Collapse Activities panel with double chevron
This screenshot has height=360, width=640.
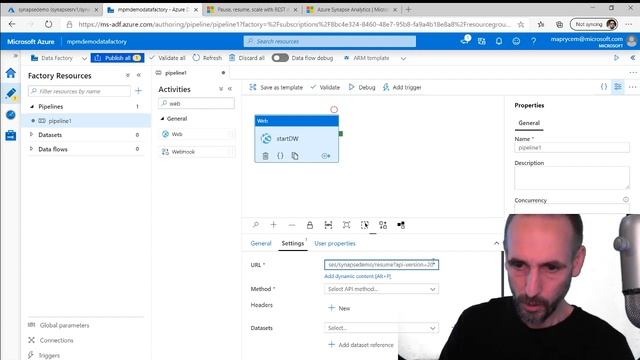coord(230,89)
